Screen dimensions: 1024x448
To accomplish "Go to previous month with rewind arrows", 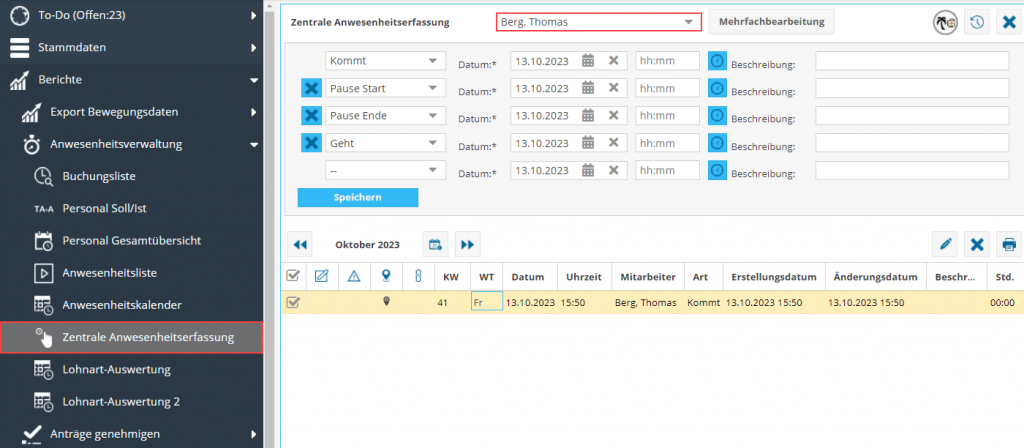I will [300, 244].
